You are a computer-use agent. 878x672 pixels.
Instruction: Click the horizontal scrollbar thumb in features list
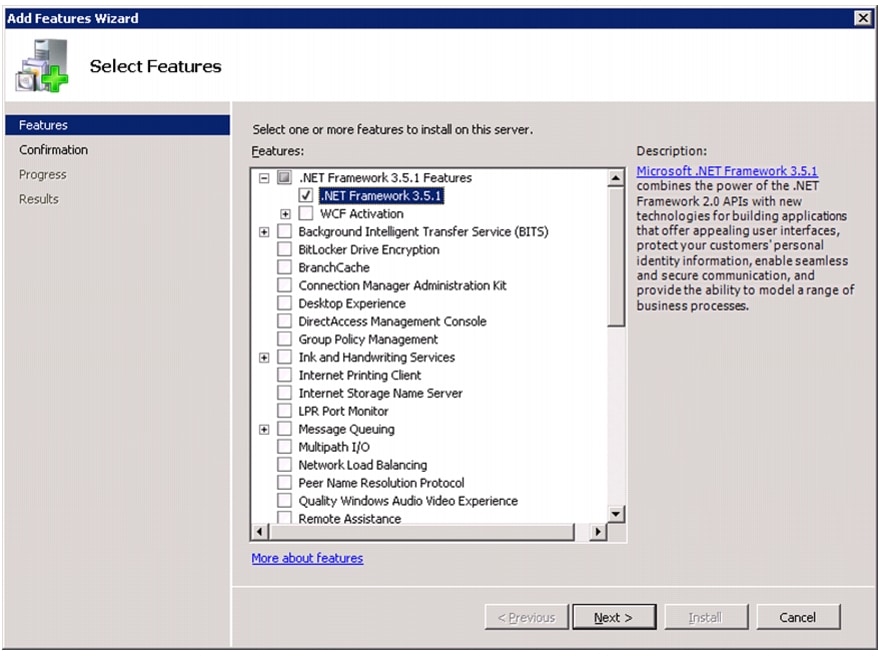422,531
